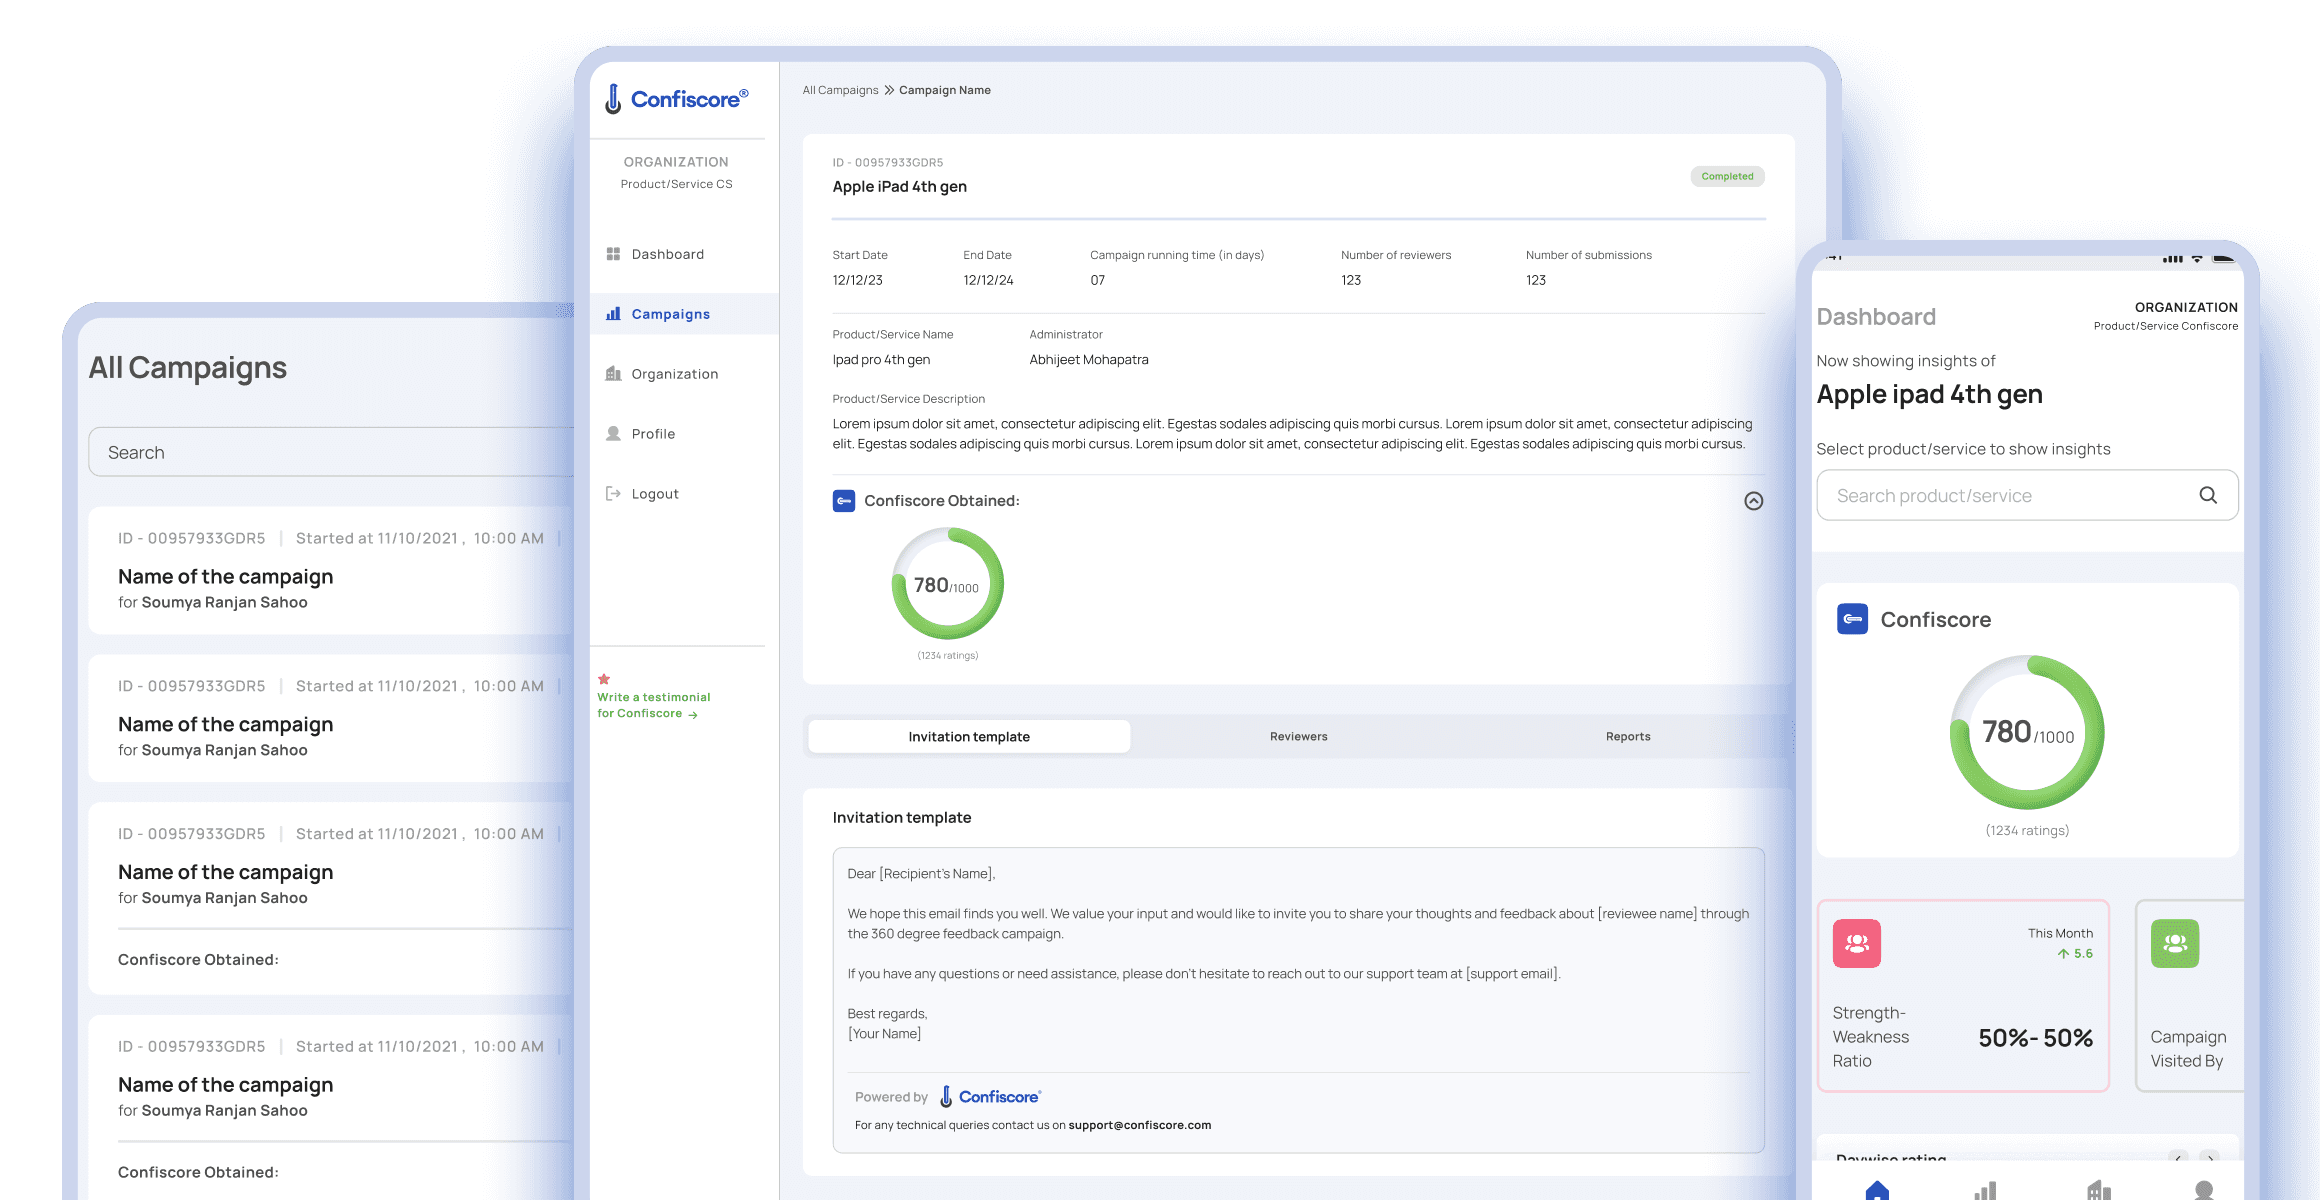Open Profile from the sidebar
The width and height of the screenshot is (2320, 1200).
tap(653, 434)
